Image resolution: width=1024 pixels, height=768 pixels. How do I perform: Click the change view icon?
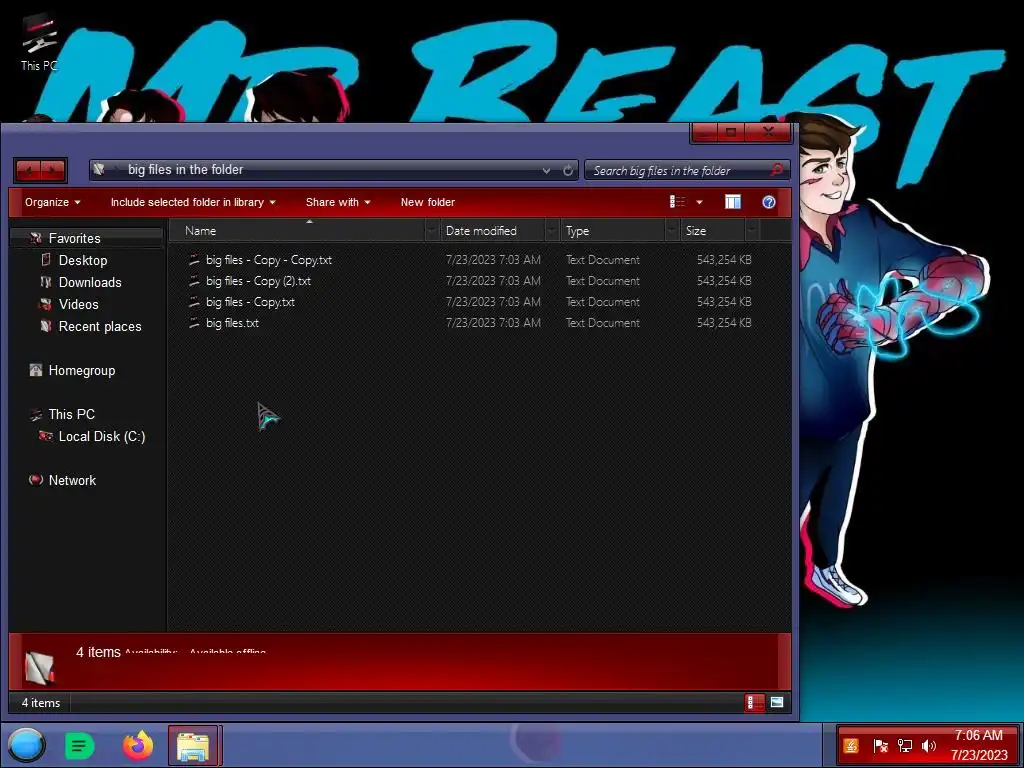tap(677, 202)
